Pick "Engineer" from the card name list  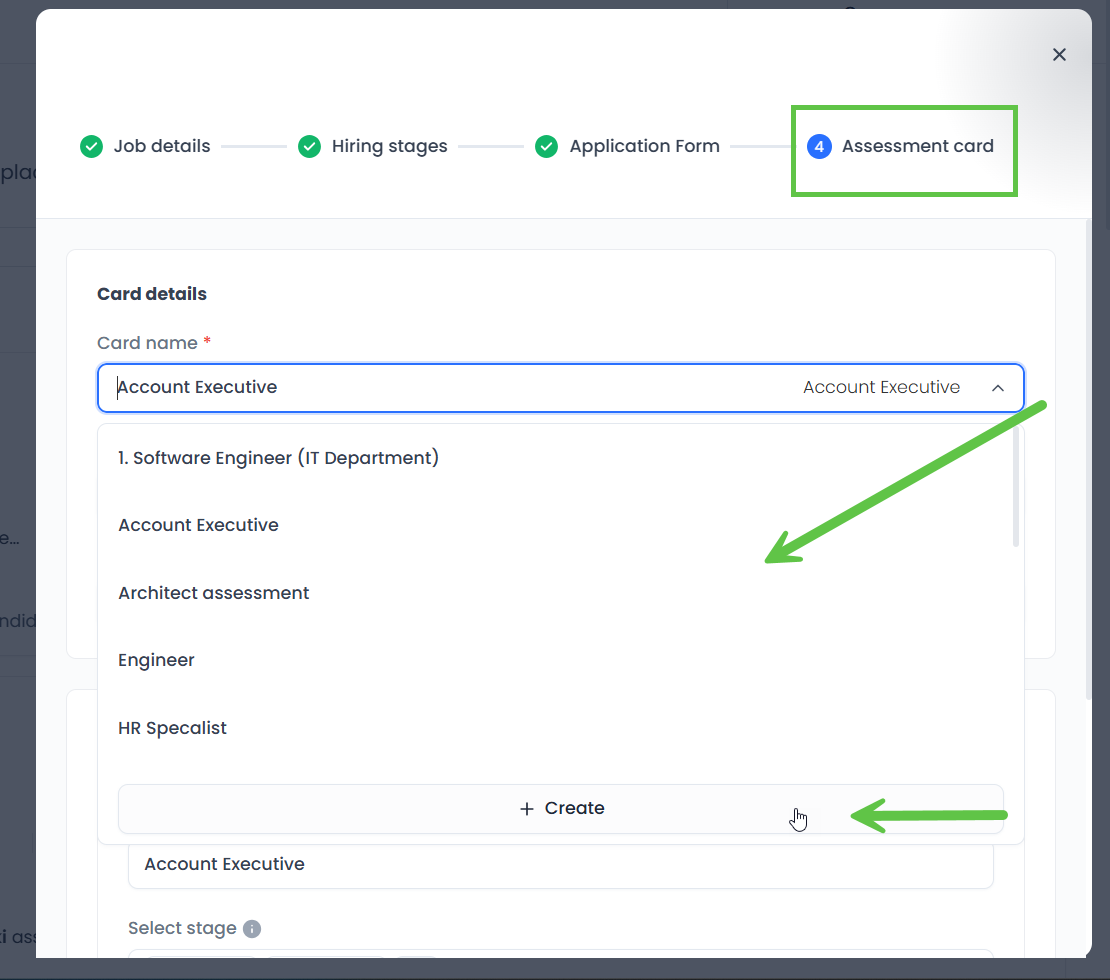pyautogui.click(x=156, y=660)
